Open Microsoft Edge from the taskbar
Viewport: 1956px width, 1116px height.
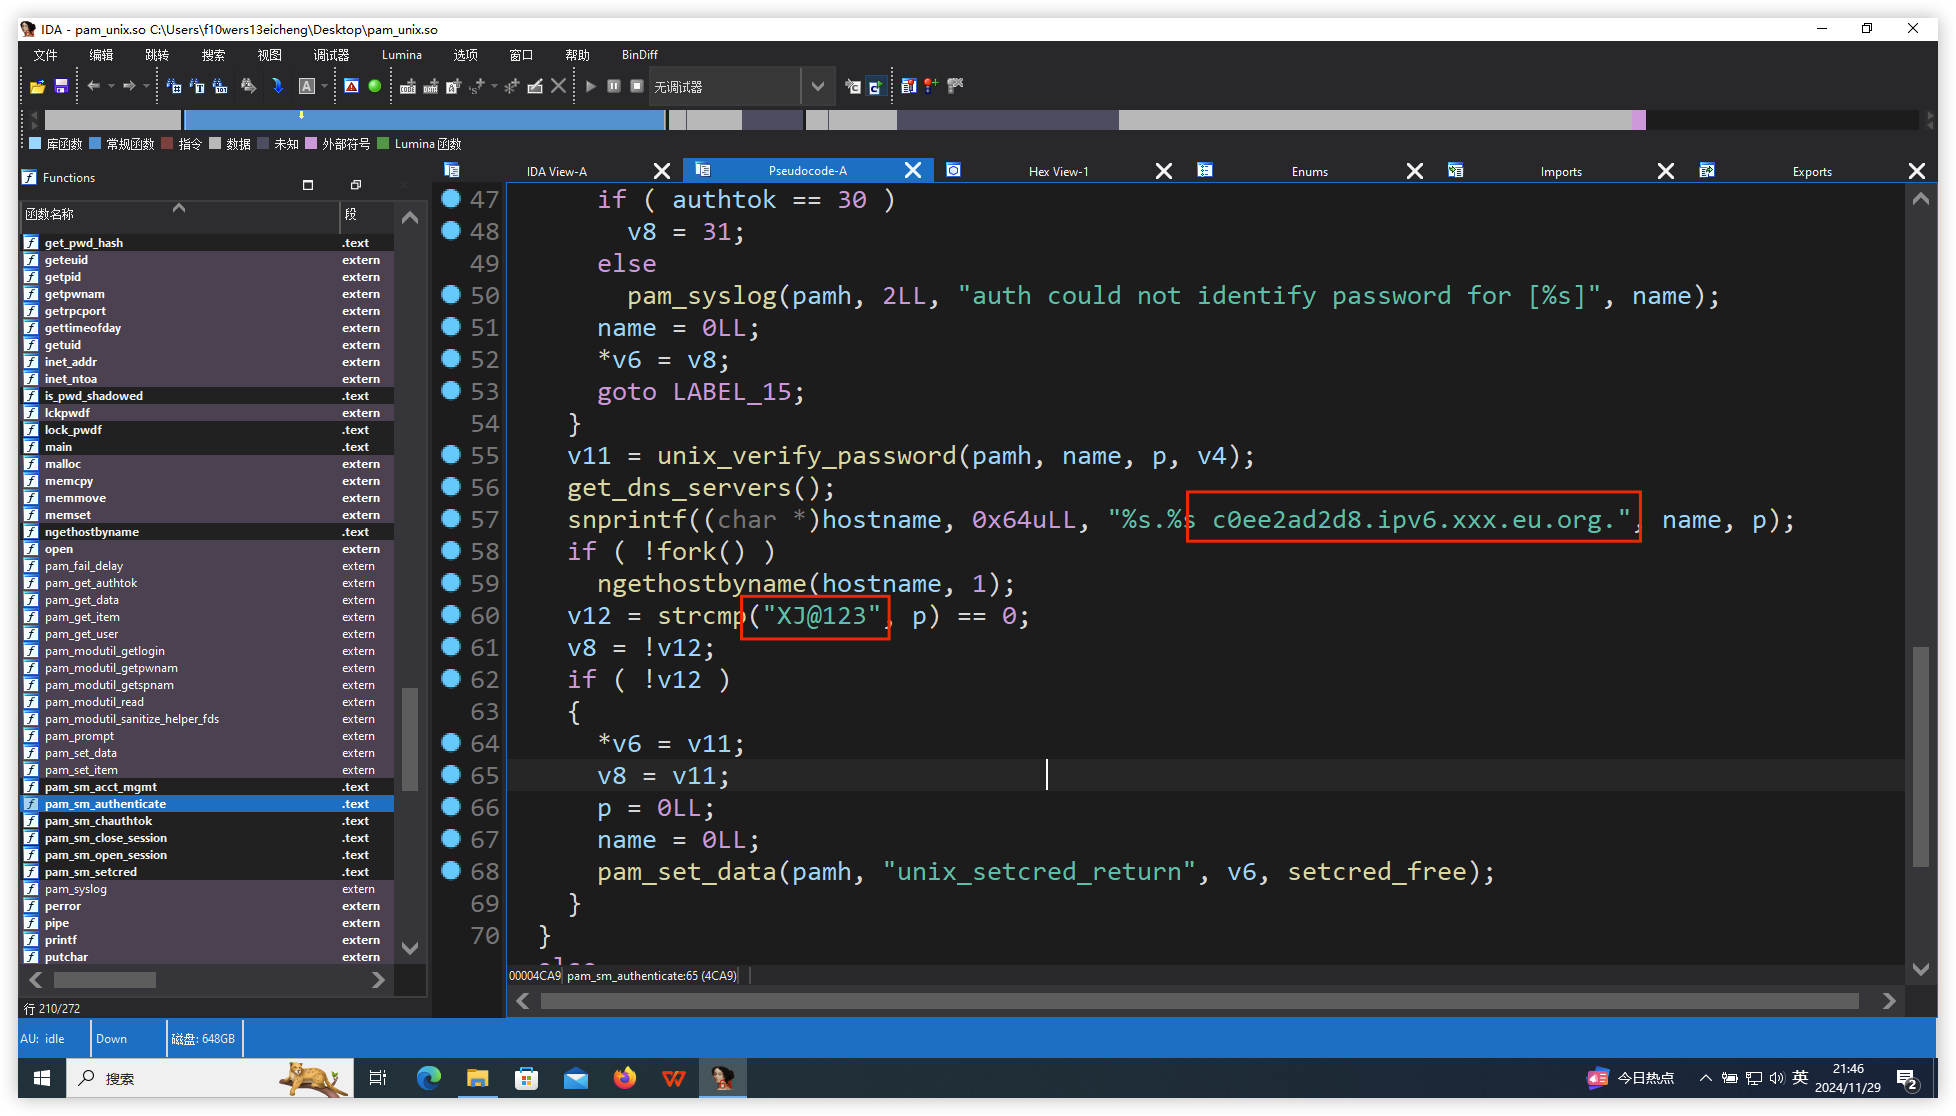(428, 1078)
